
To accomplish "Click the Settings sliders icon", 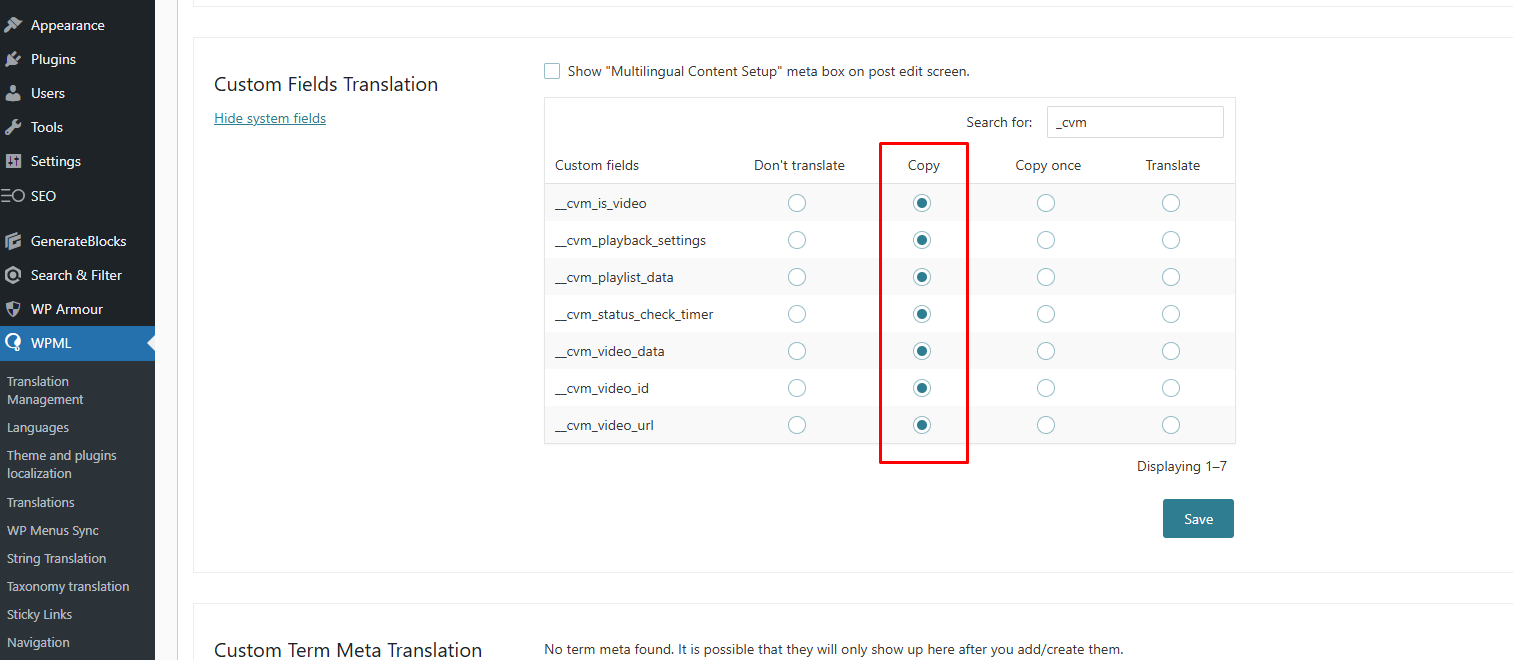I will pos(13,161).
